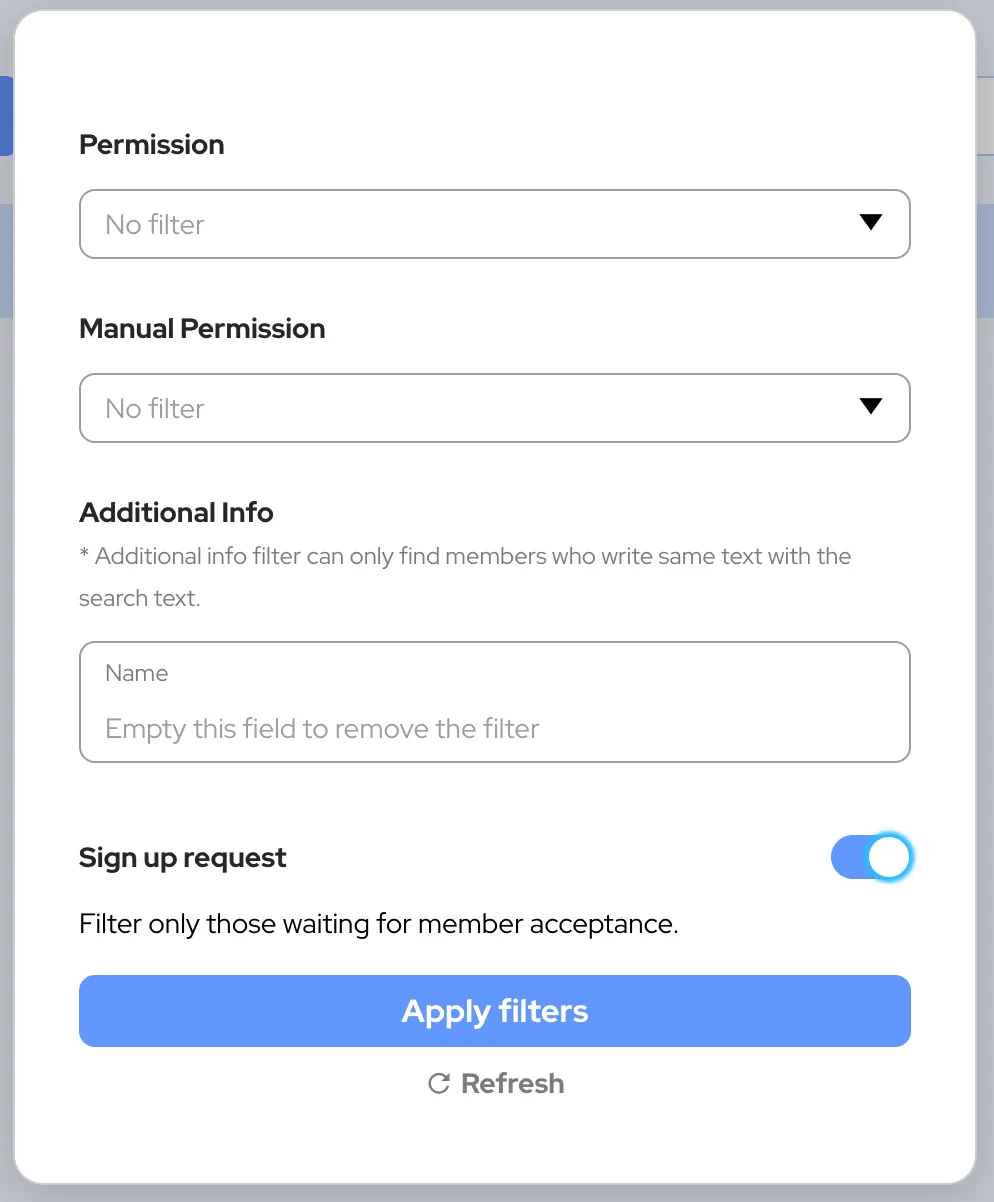The image size is (994, 1202).
Task: Click the Additional Info heading
Action: [x=176, y=513]
